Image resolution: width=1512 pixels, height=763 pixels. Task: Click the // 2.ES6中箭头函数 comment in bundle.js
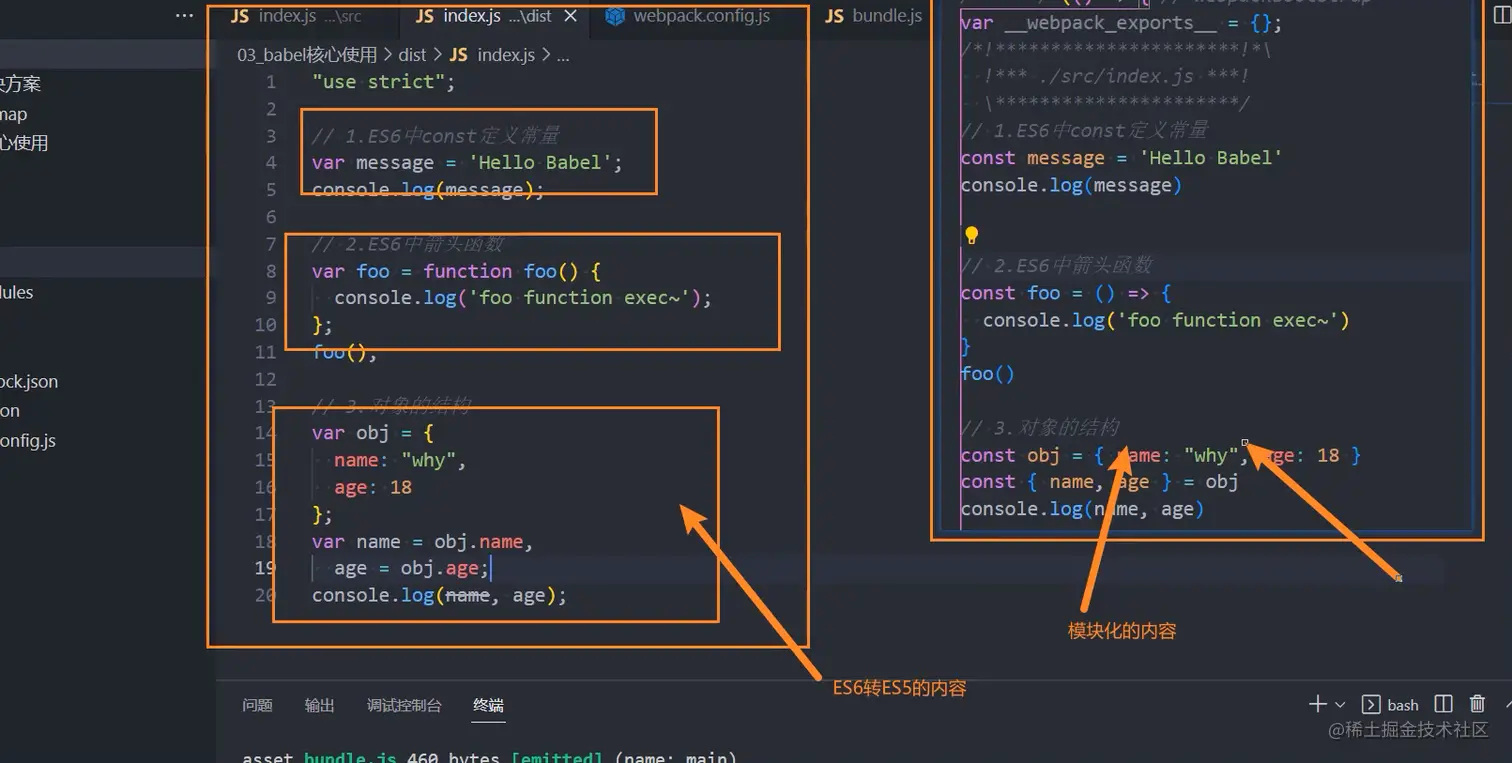coord(1056,265)
